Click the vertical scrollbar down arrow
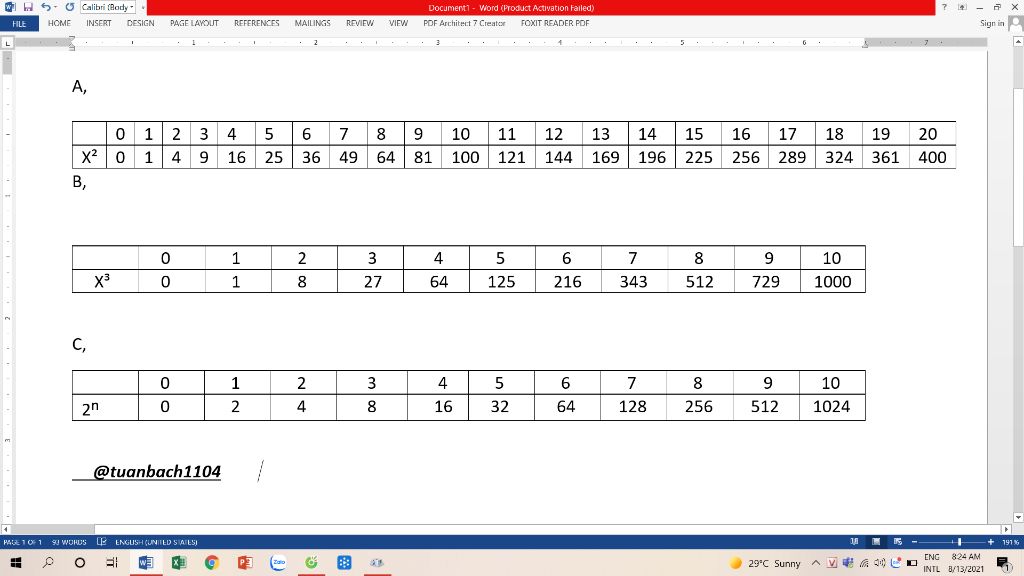1024x576 pixels. coord(1018,518)
